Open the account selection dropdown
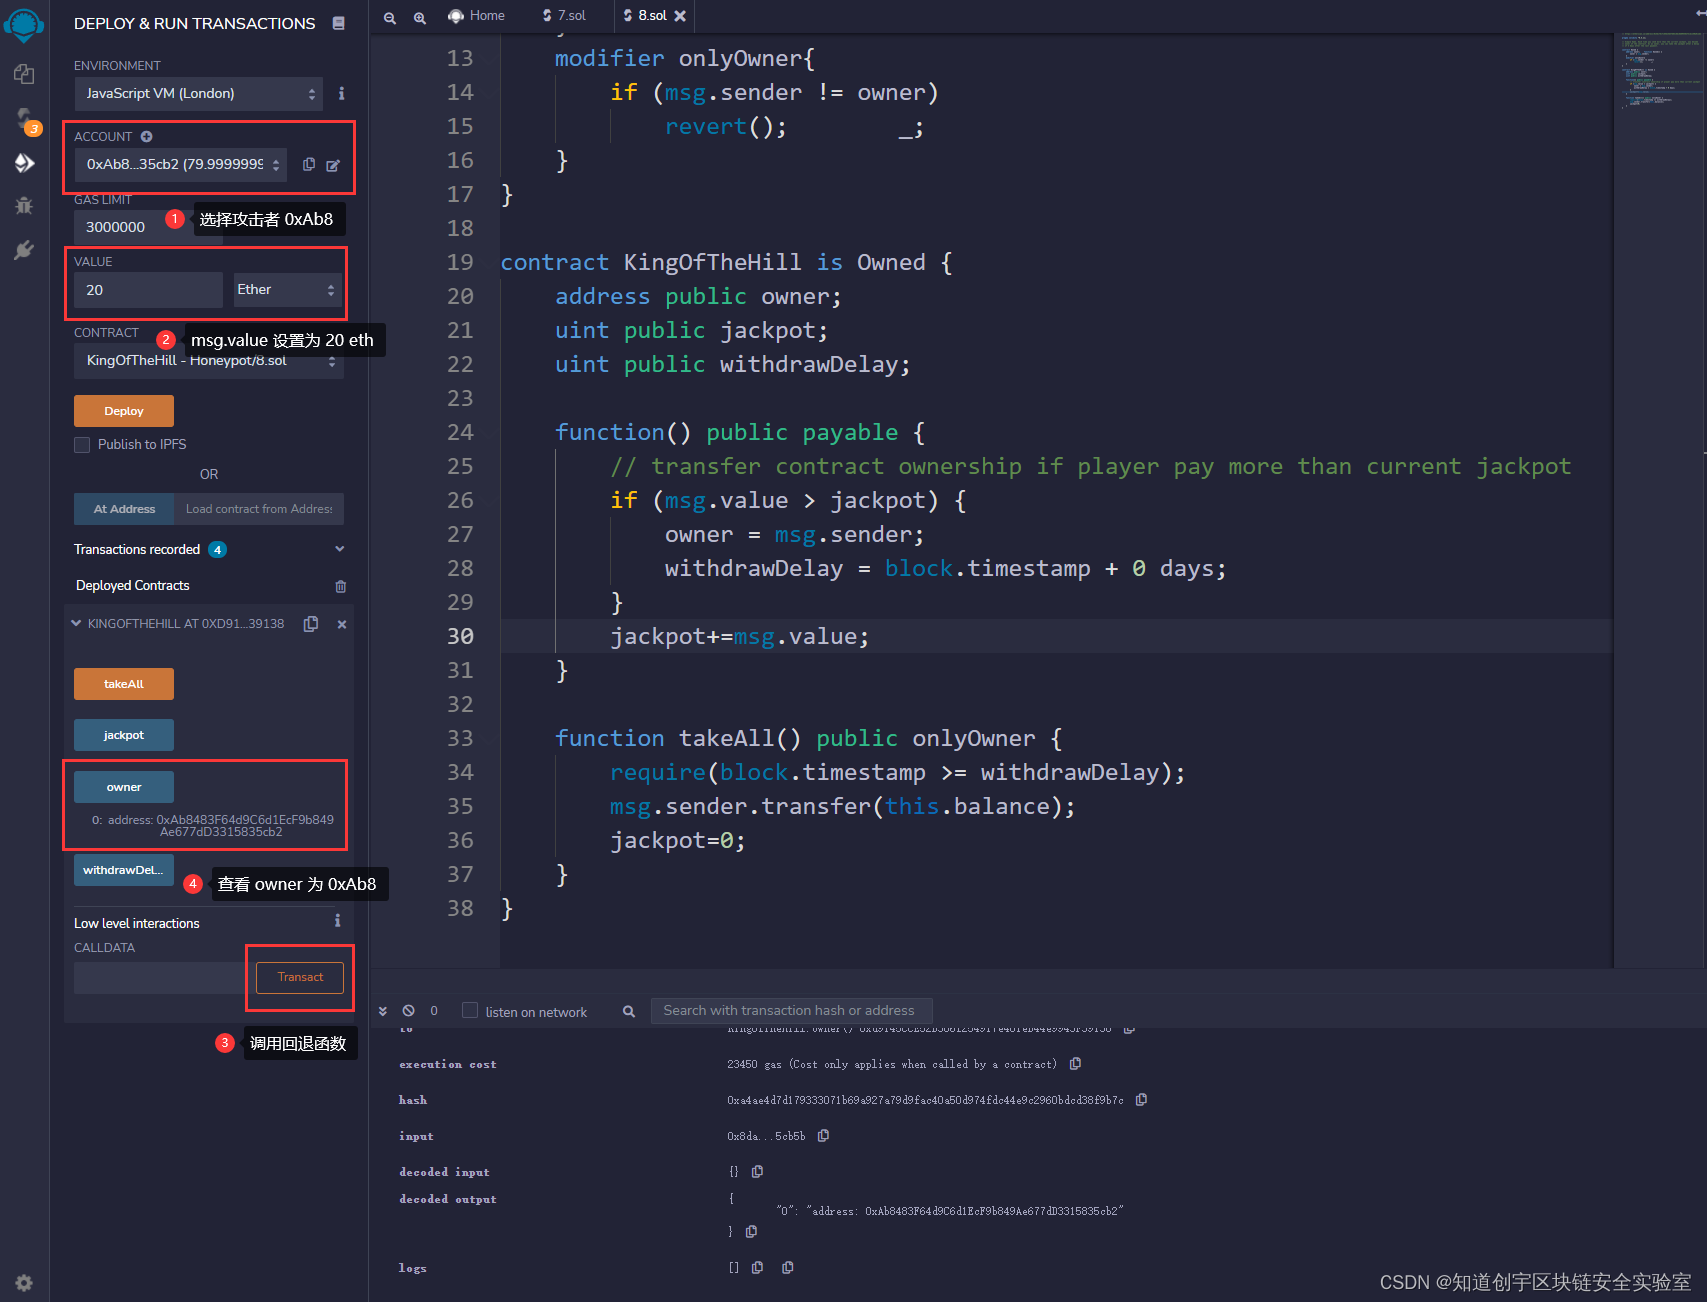Screen dimensions: 1707x1302 pos(180,165)
